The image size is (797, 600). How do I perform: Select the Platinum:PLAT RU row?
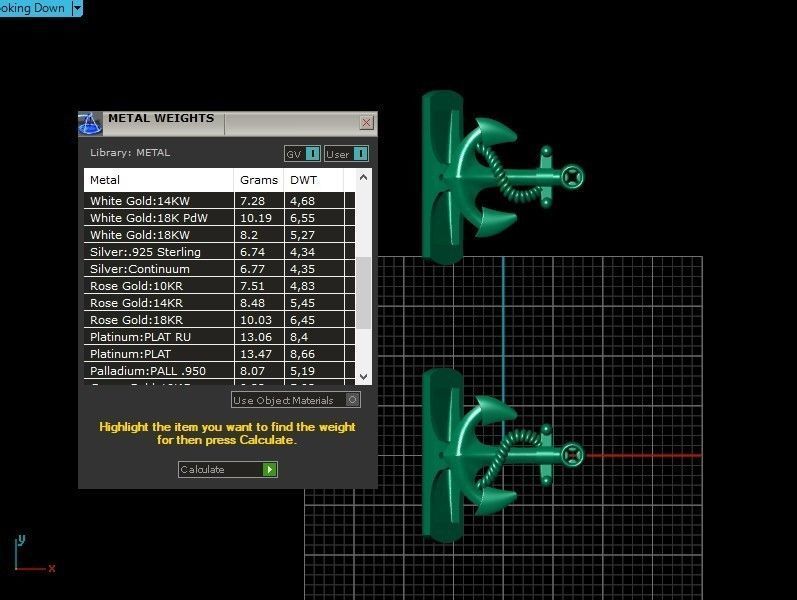point(219,337)
